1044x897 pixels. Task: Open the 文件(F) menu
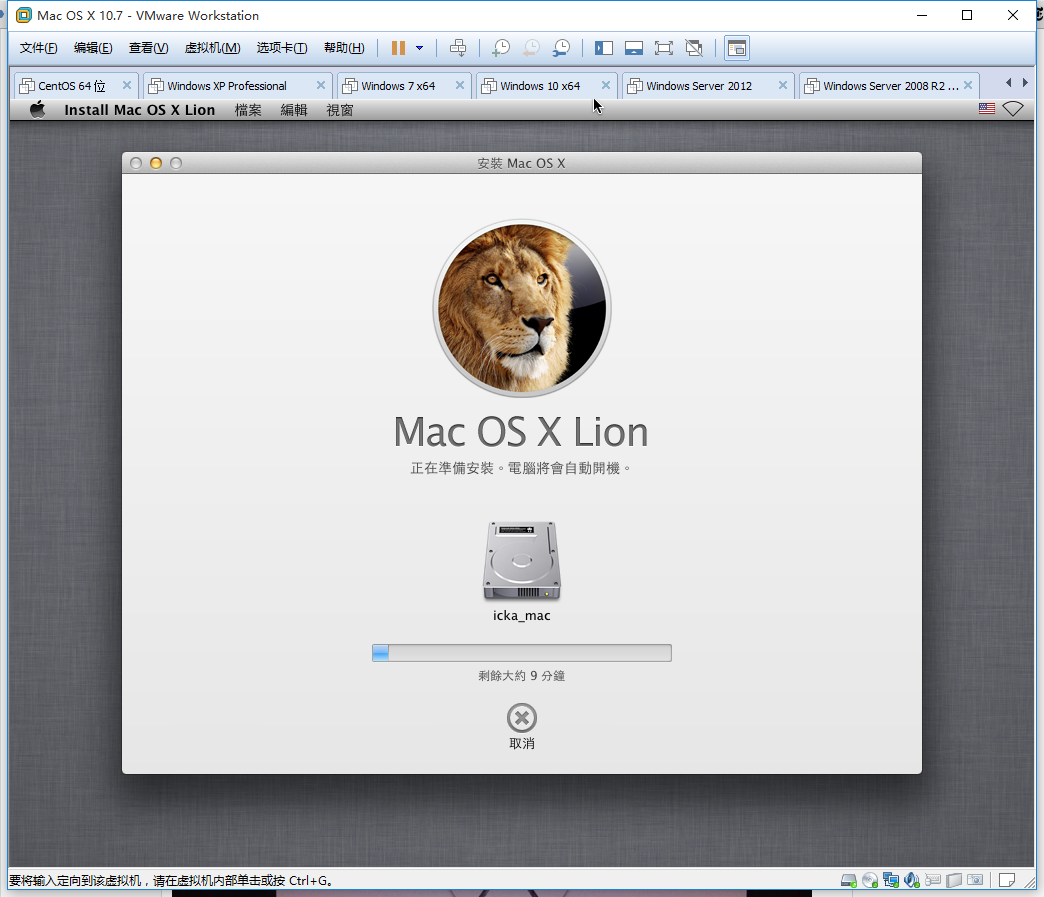tap(38, 48)
